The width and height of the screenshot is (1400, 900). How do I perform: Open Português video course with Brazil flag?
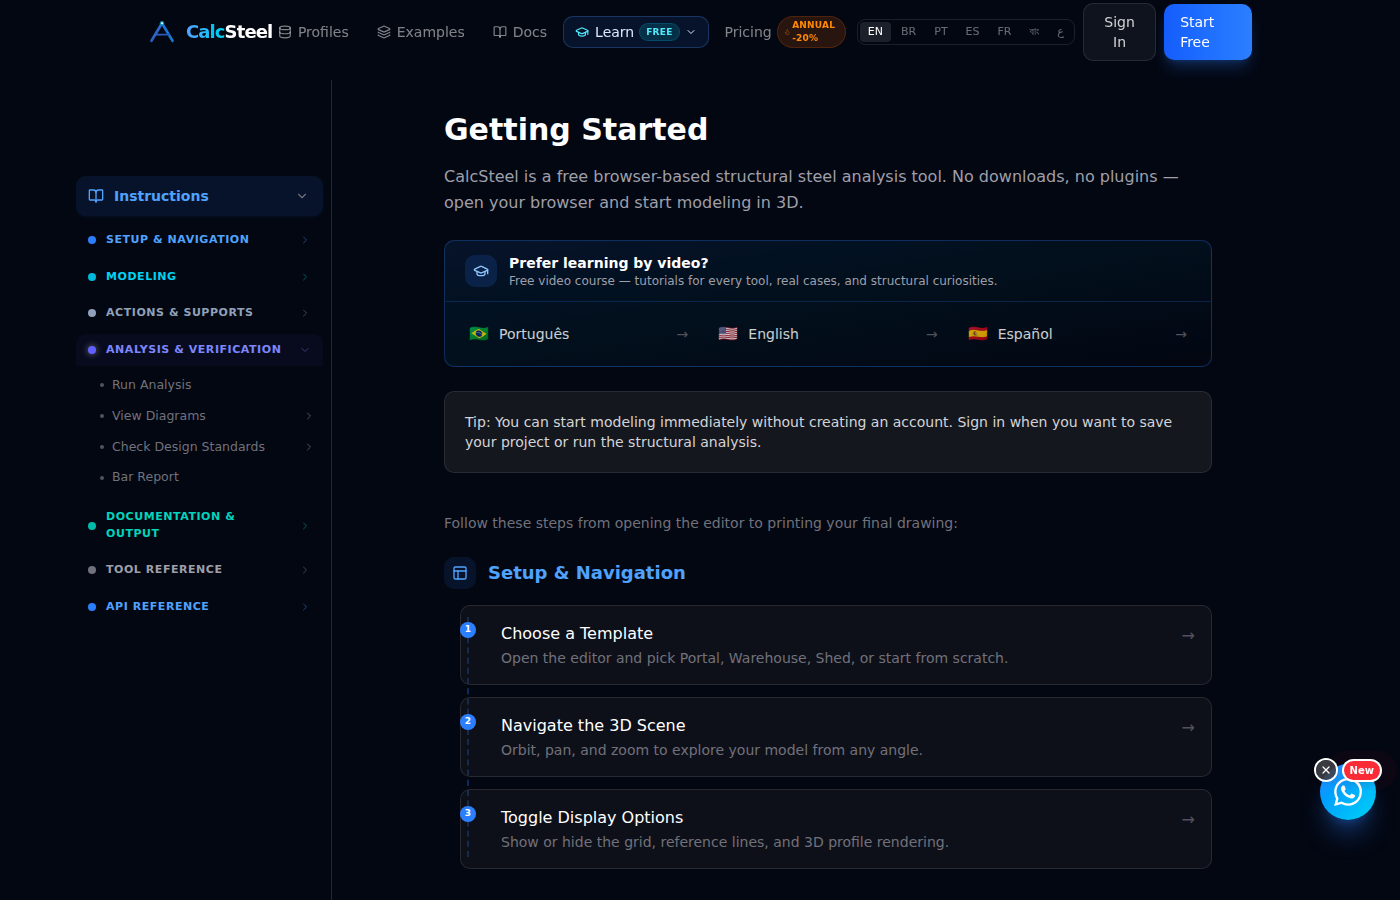[579, 334]
